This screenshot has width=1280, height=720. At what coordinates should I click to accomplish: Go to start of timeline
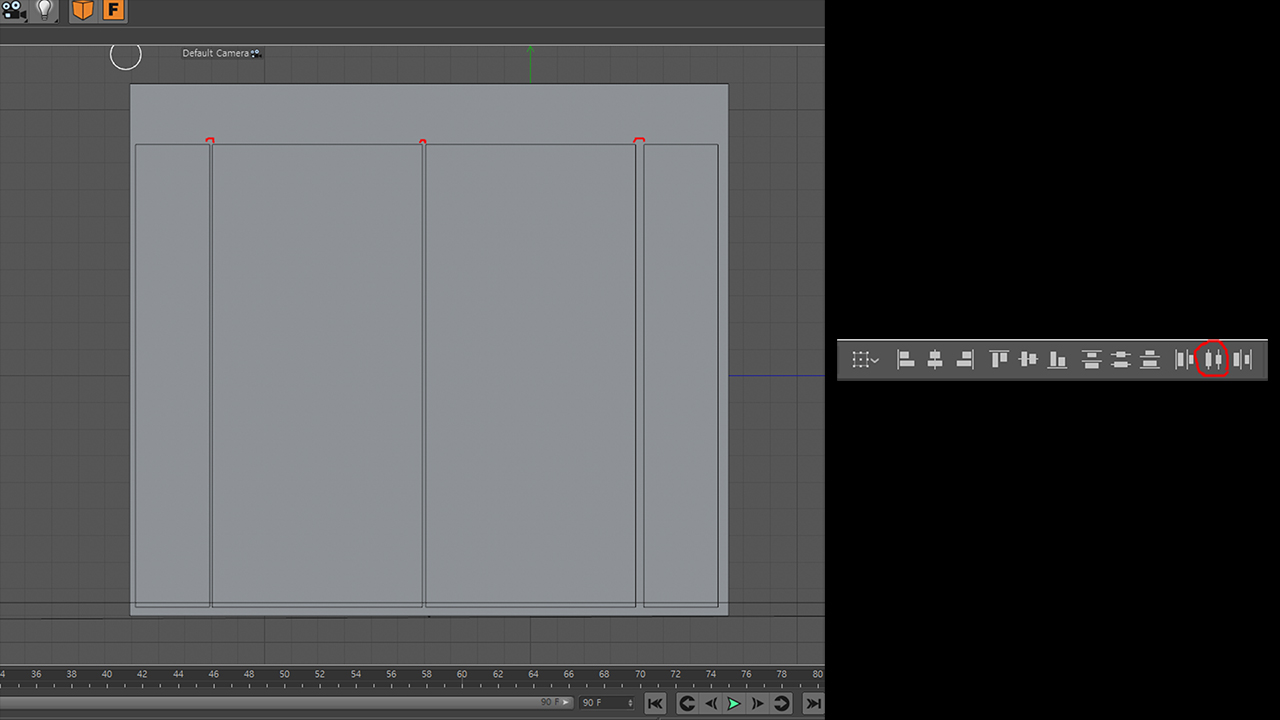[x=655, y=704]
